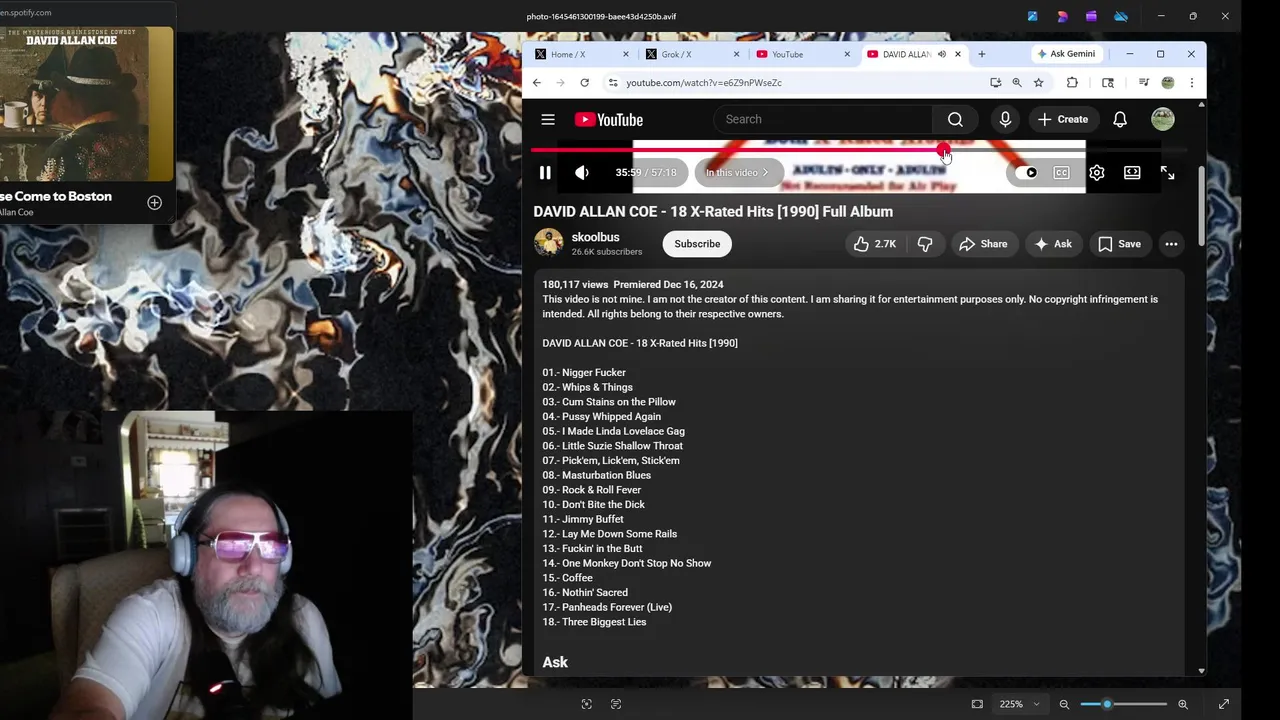Open video player settings gear
This screenshot has height=720, width=1280.
point(1097,173)
